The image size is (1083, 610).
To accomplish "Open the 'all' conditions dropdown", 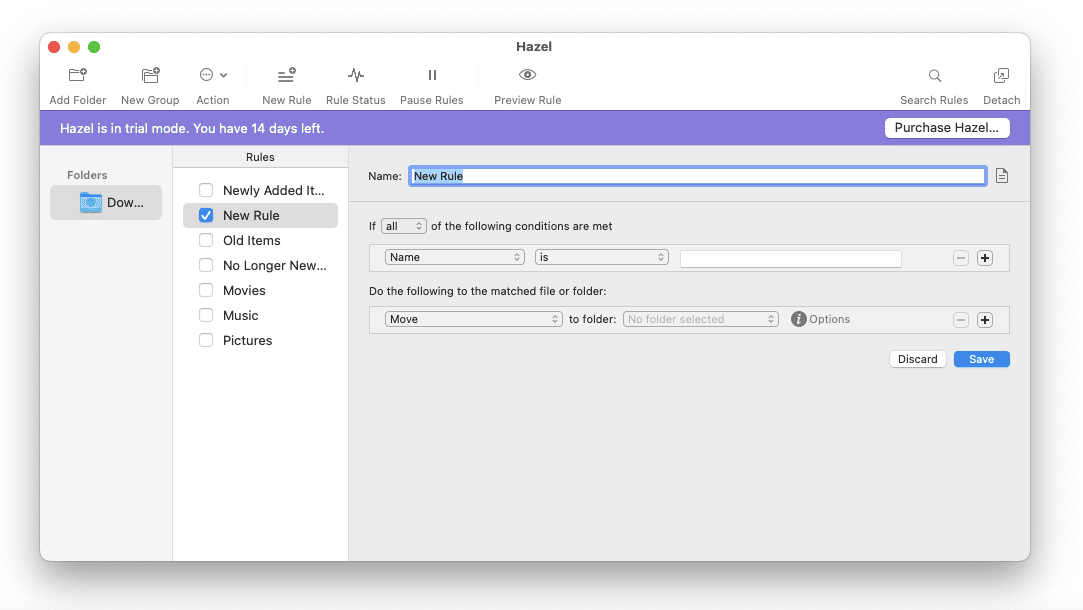I will (403, 226).
